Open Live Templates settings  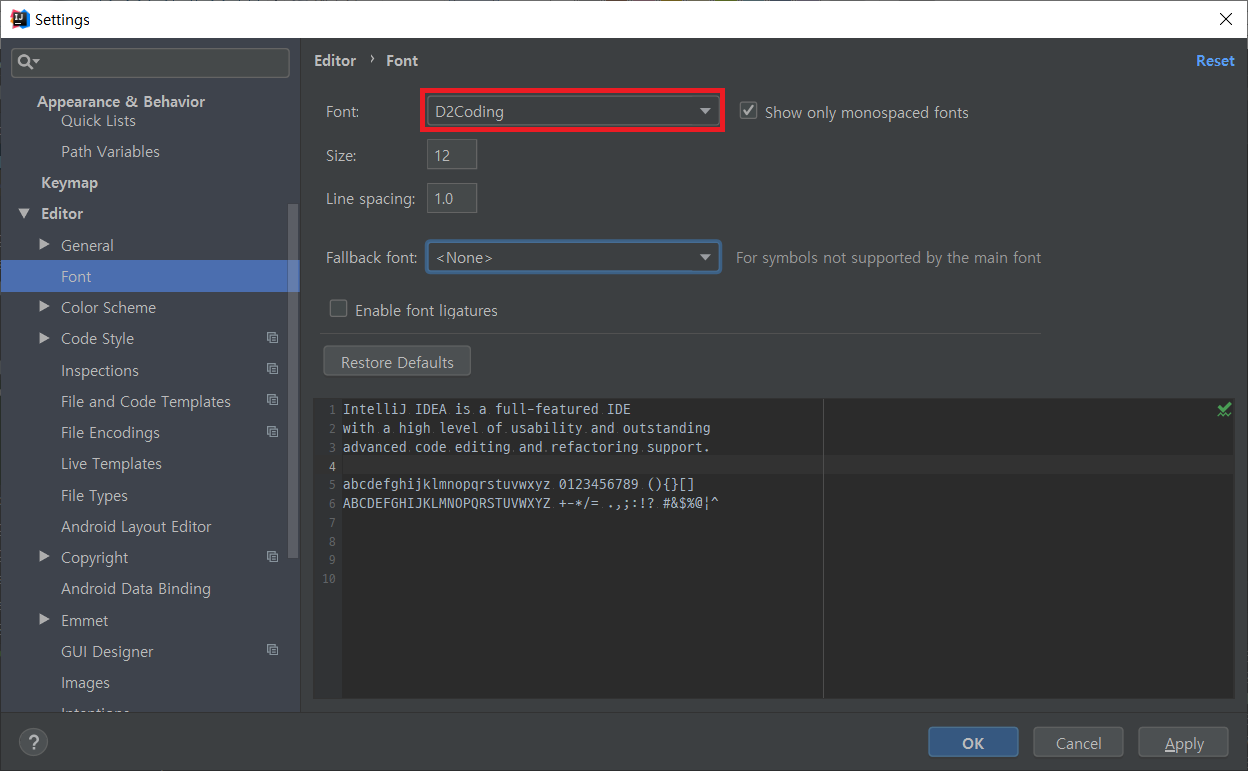(111, 464)
